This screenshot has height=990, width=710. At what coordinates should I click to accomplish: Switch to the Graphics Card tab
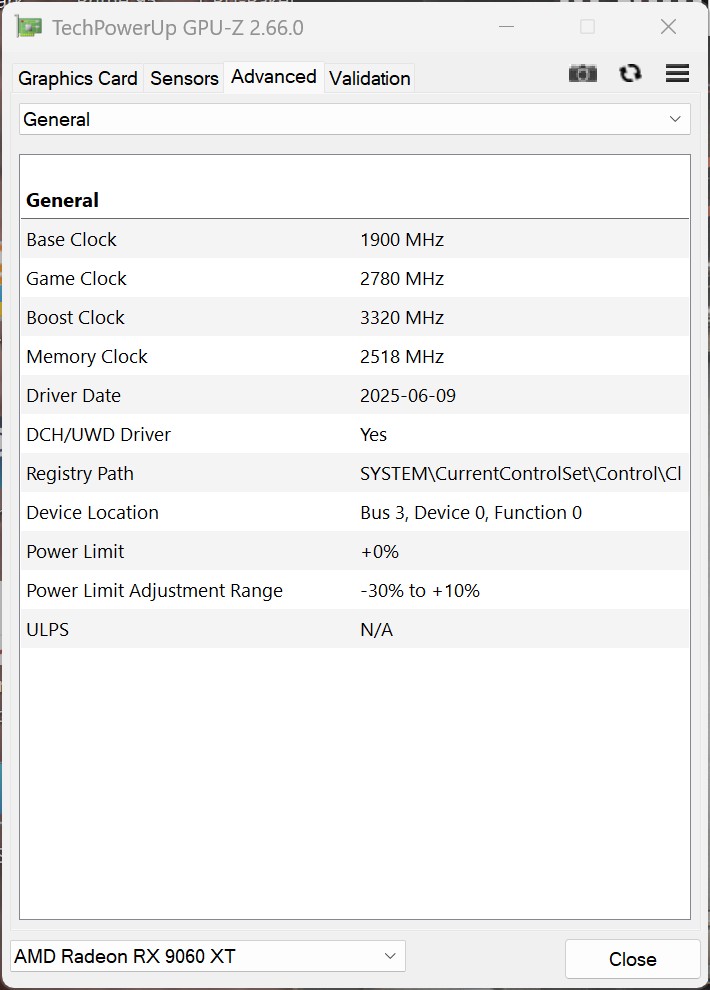[x=78, y=78]
